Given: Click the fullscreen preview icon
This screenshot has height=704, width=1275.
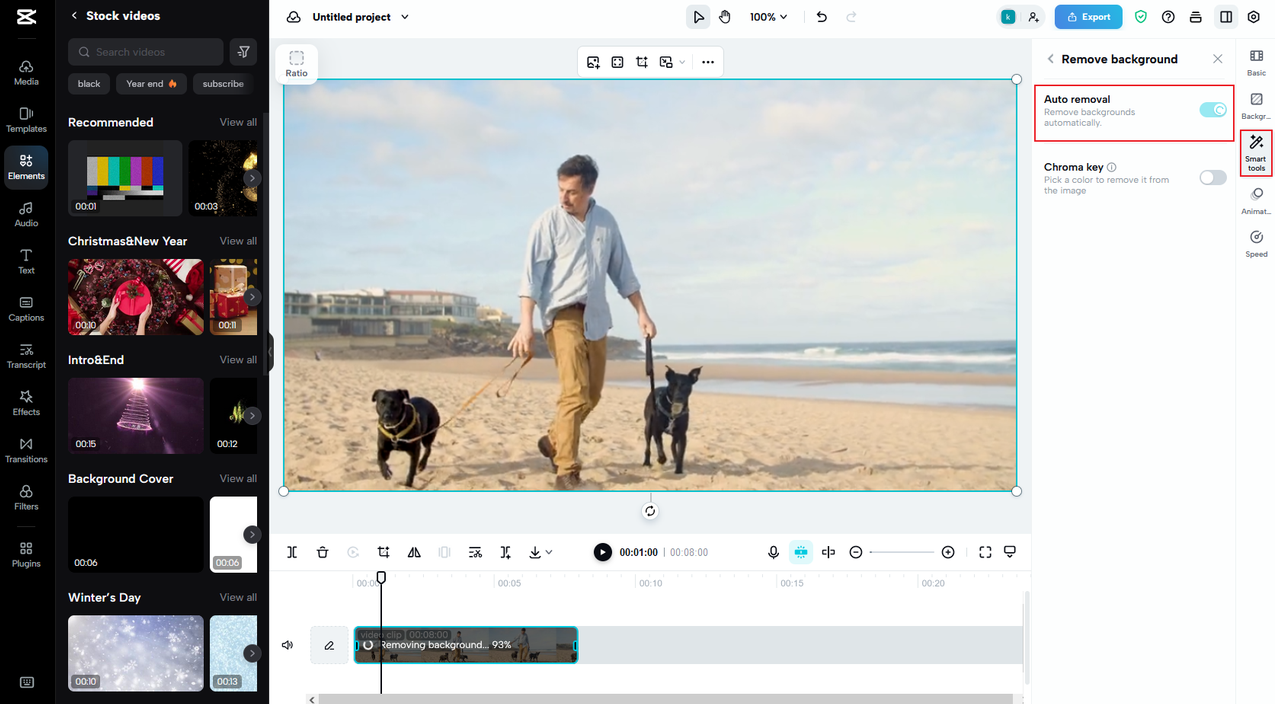Looking at the screenshot, I should click(985, 552).
